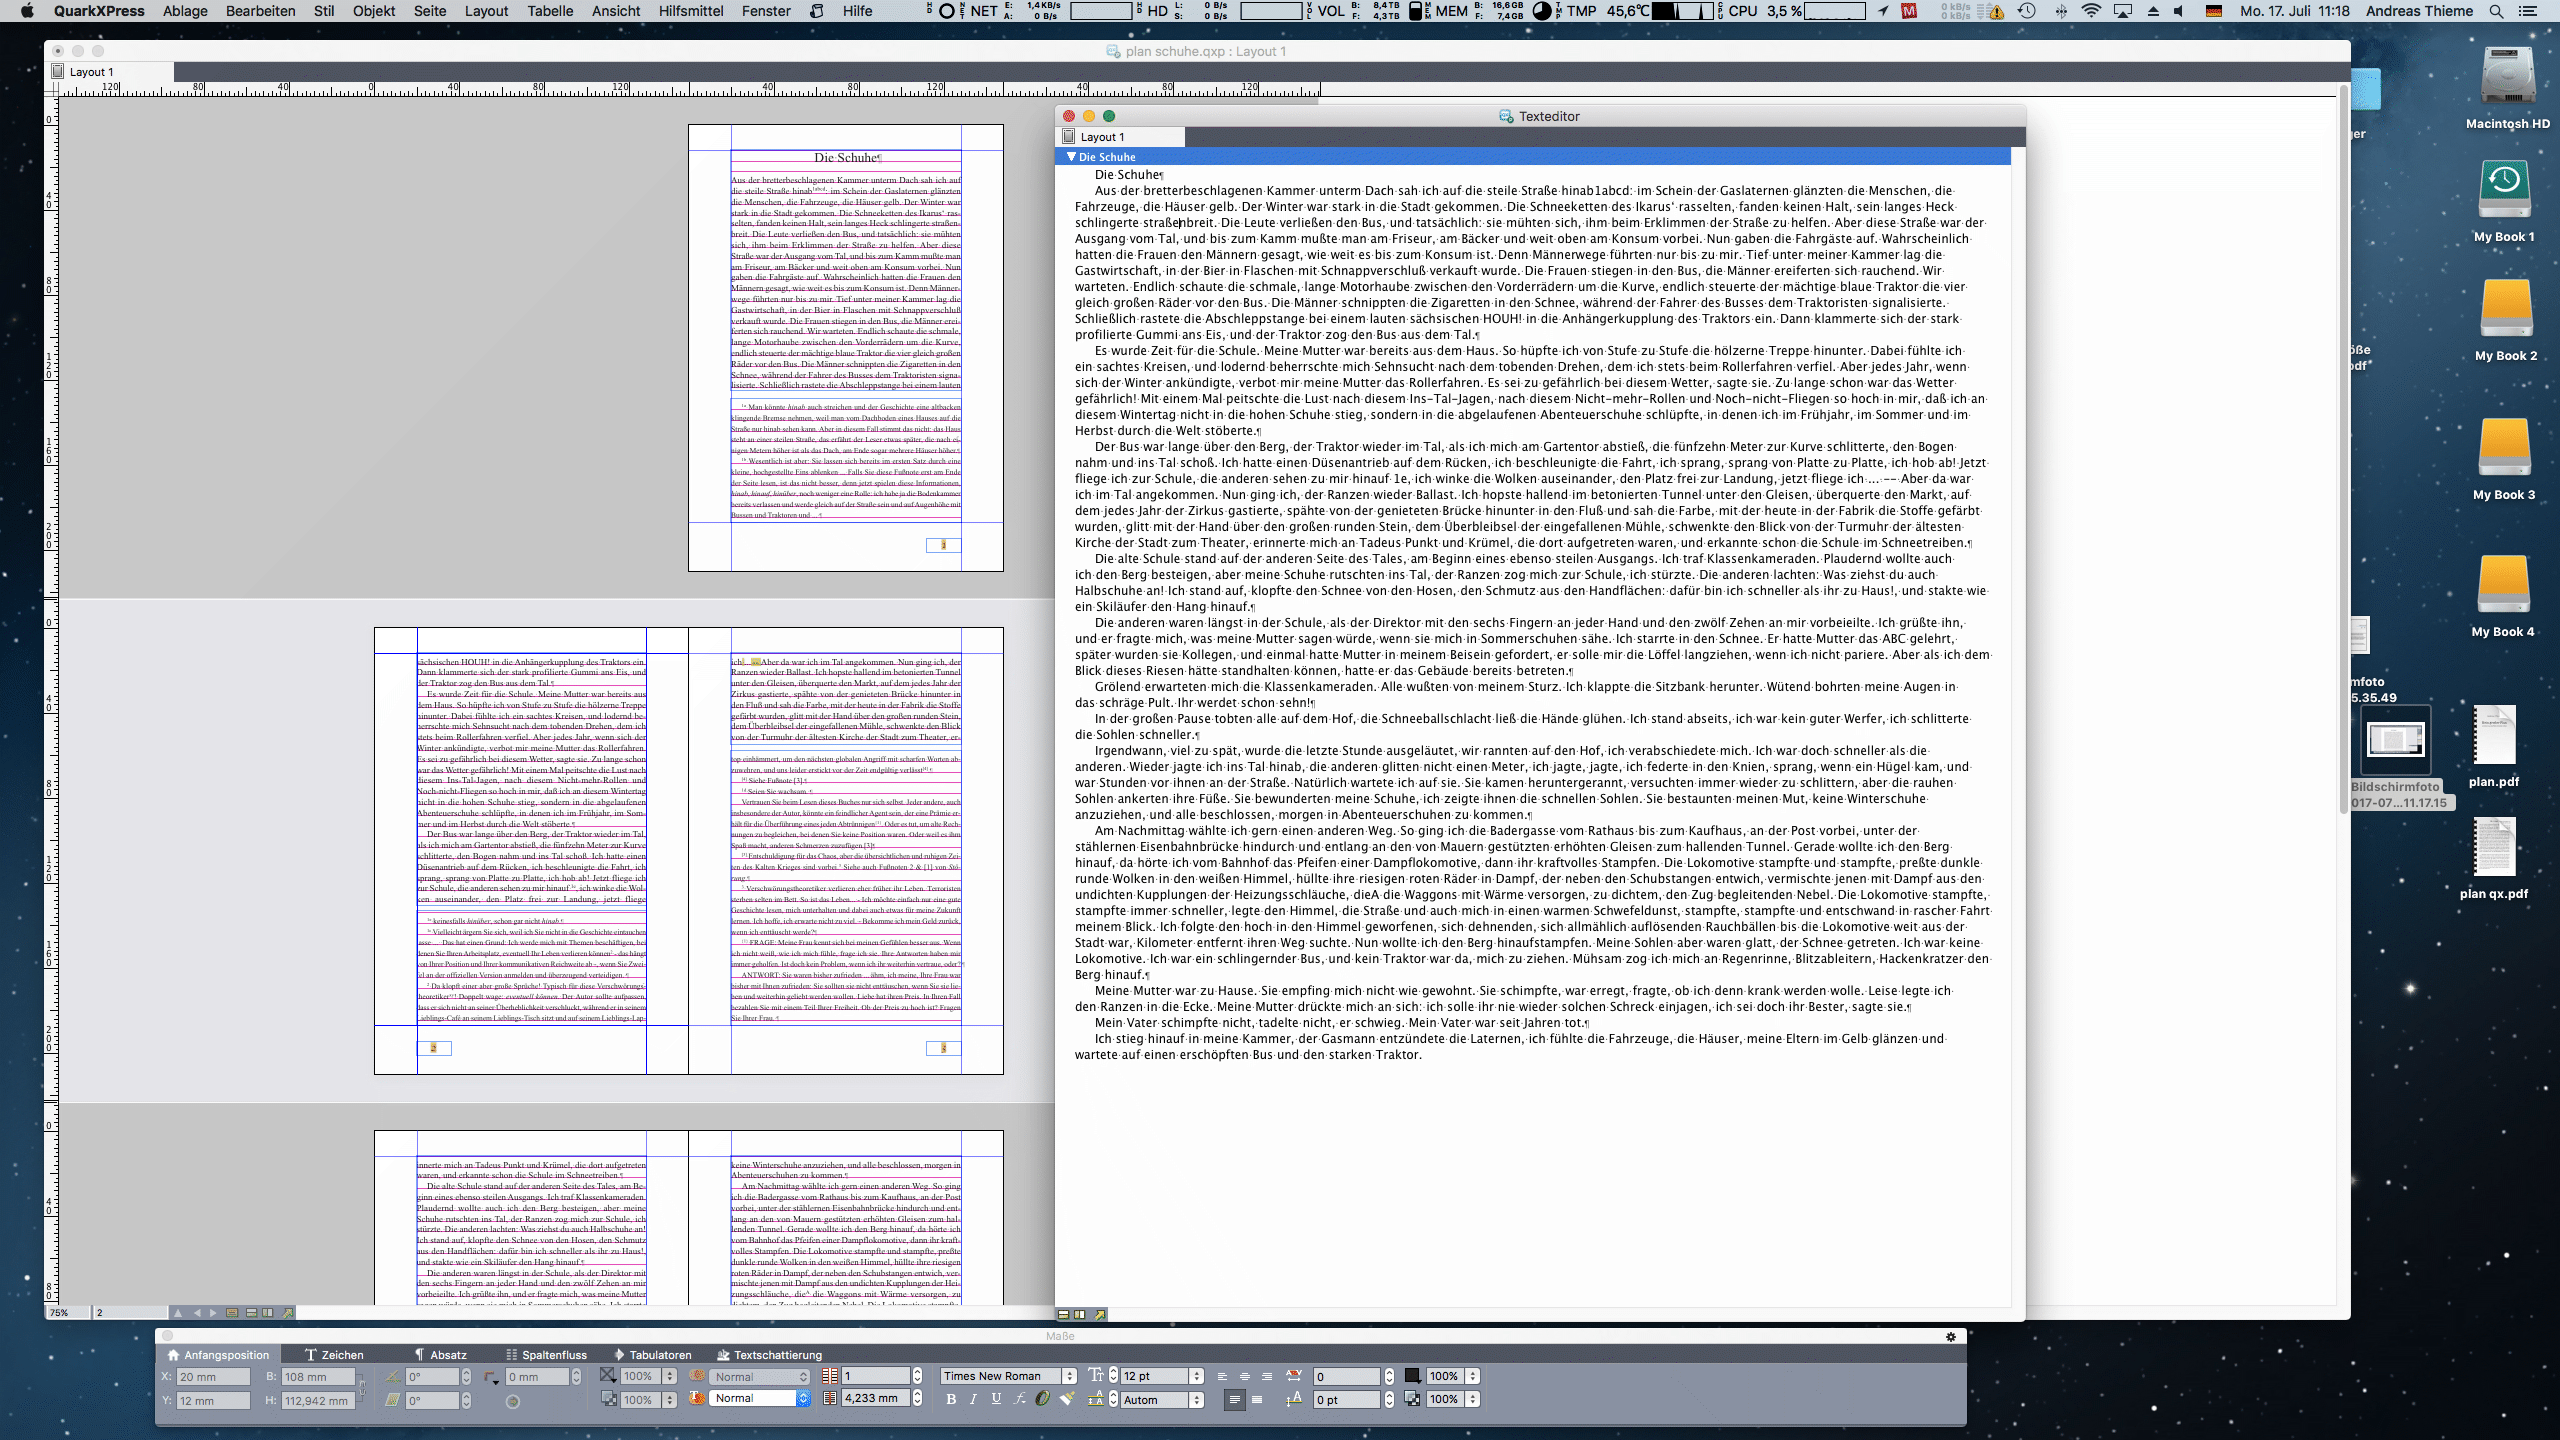Image resolution: width=2560 pixels, height=1440 pixels.
Task: Click Texteditor bottom-left split icon
Action: pos(1063,1314)
